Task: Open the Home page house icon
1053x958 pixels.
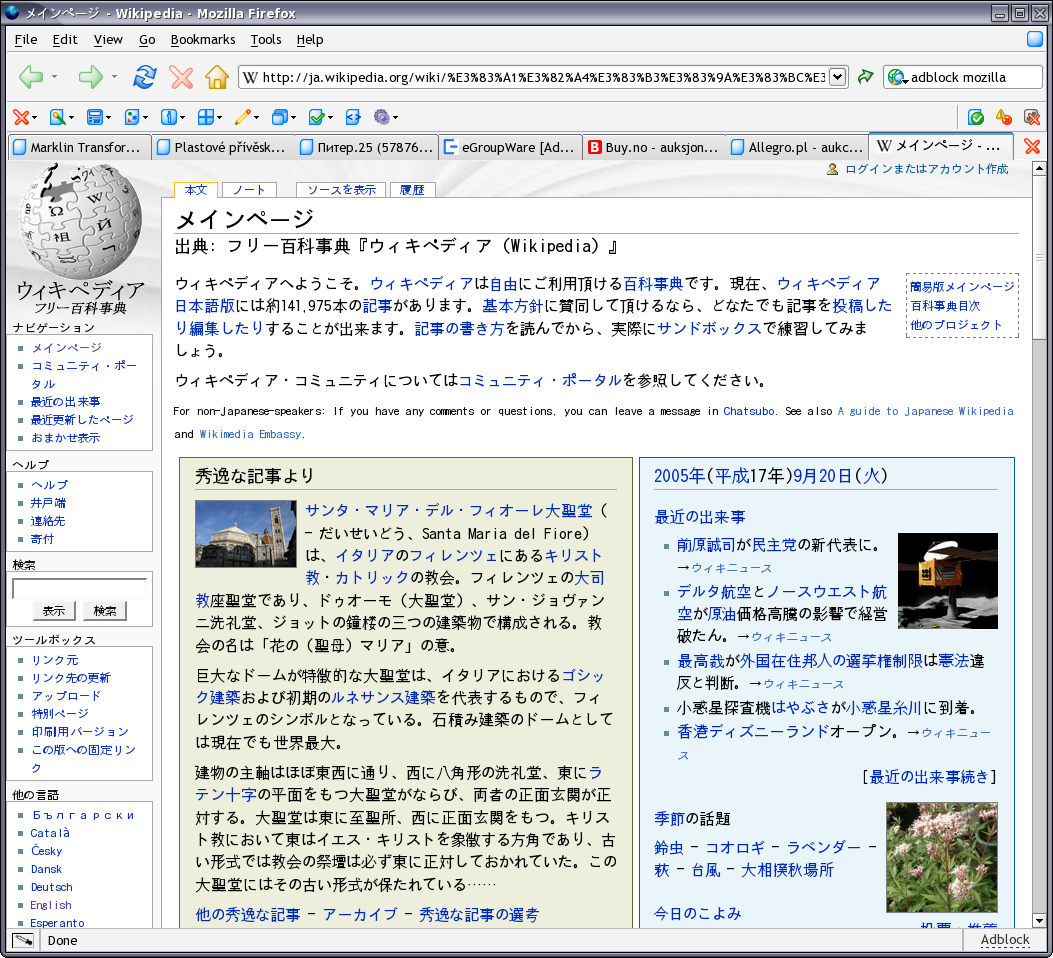Action: (216, 77)
